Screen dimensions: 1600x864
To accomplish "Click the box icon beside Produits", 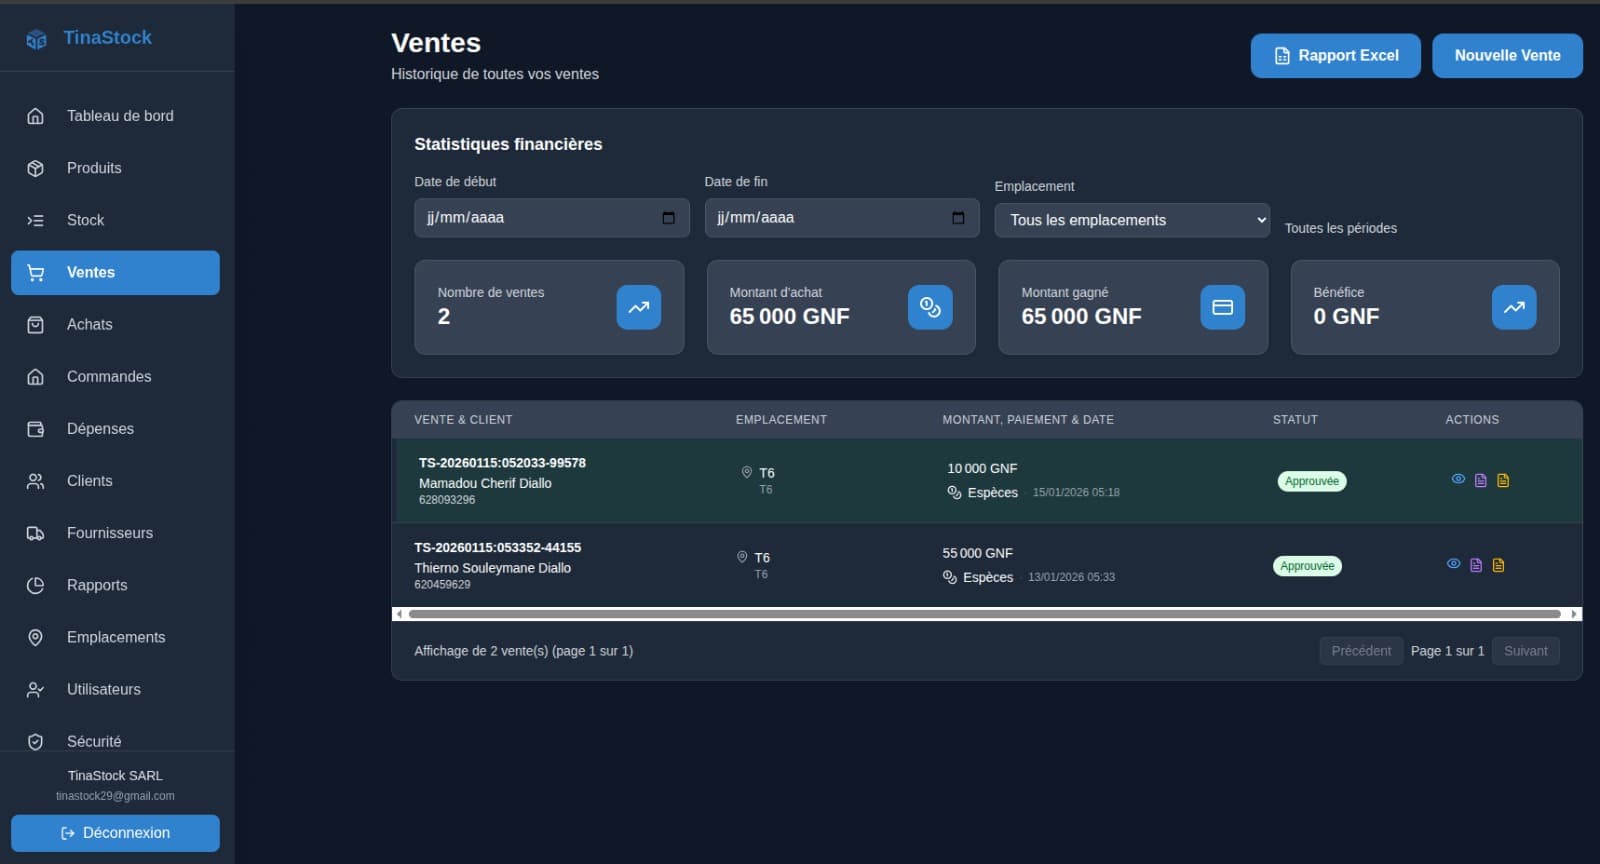I will tap(35, 168).
